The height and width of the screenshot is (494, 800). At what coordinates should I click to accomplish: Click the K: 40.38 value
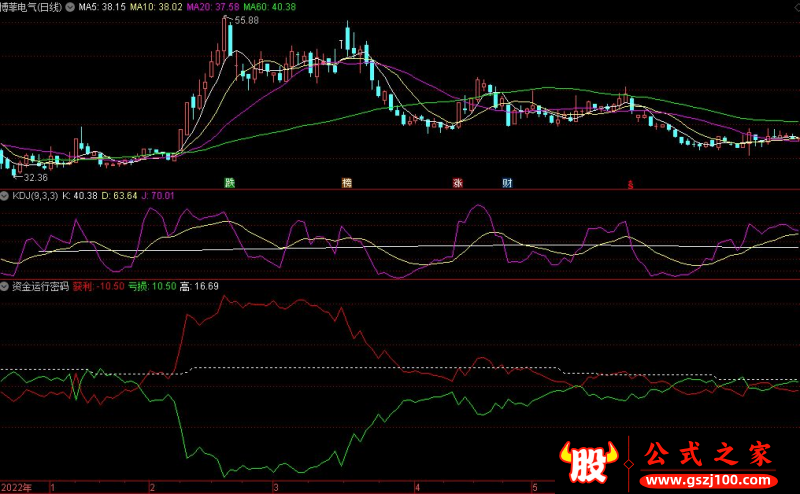[80, 196]
